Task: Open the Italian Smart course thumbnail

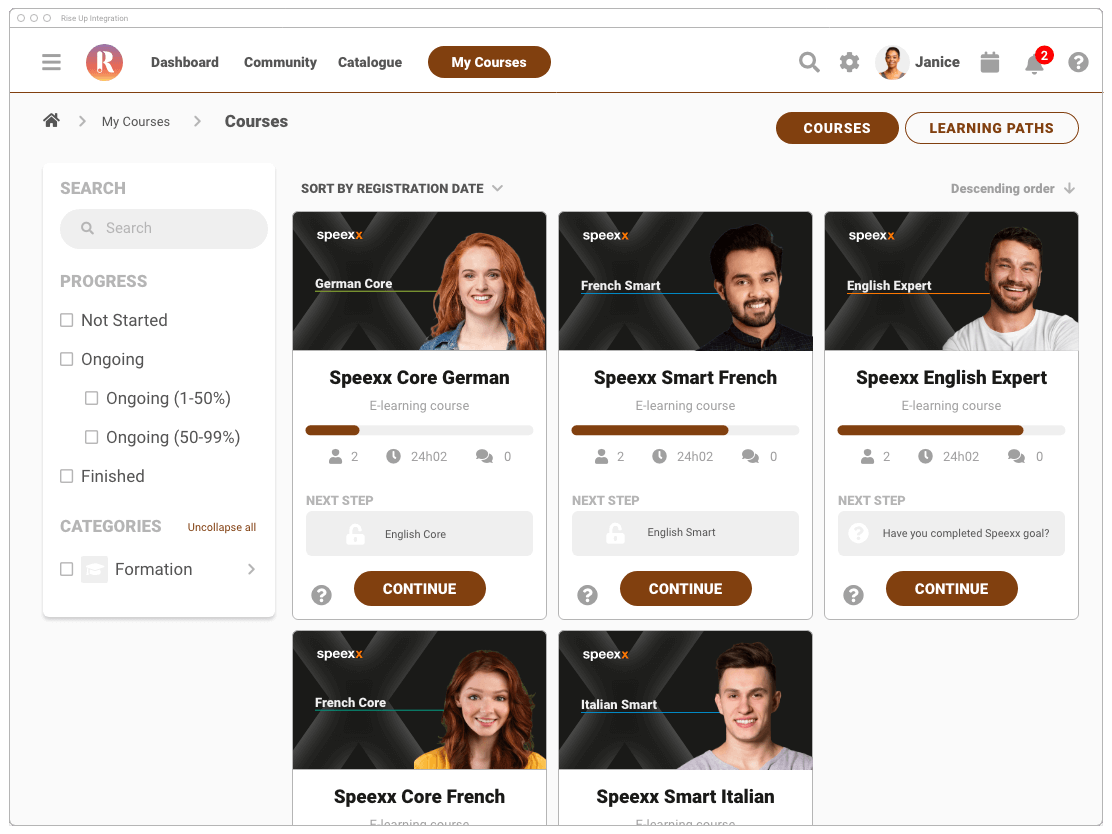Action: 685,701
